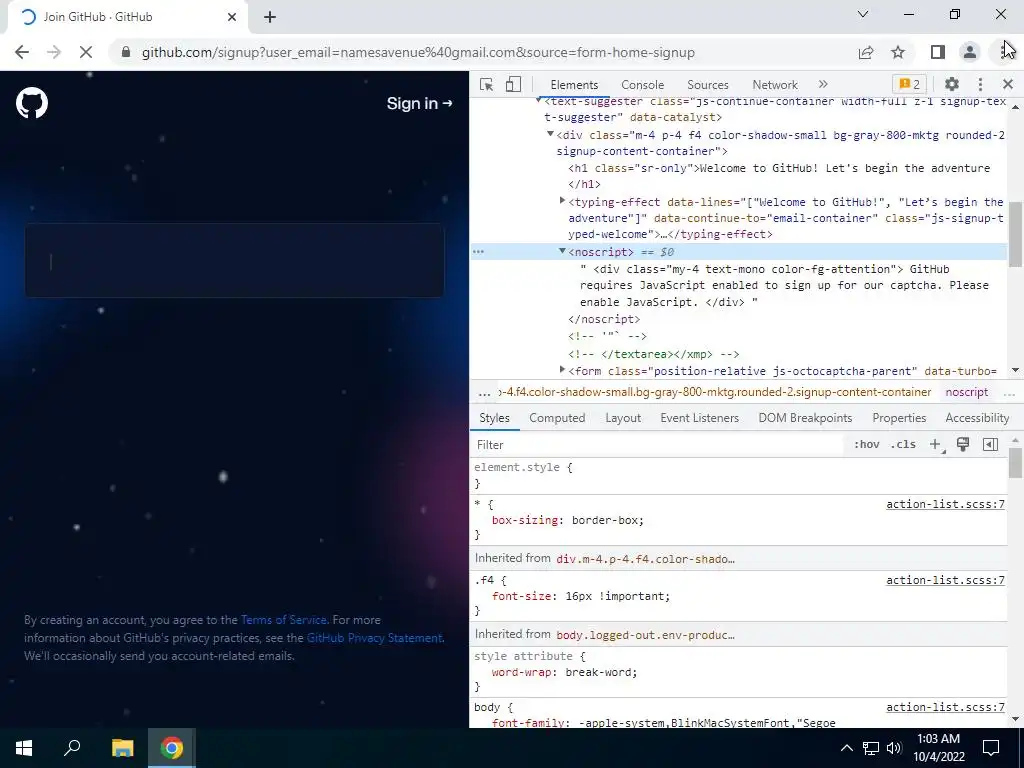This screenshot has width=1024, height=768.
Task: Click the GitHub octocat logo
Action: coord(32,103)
